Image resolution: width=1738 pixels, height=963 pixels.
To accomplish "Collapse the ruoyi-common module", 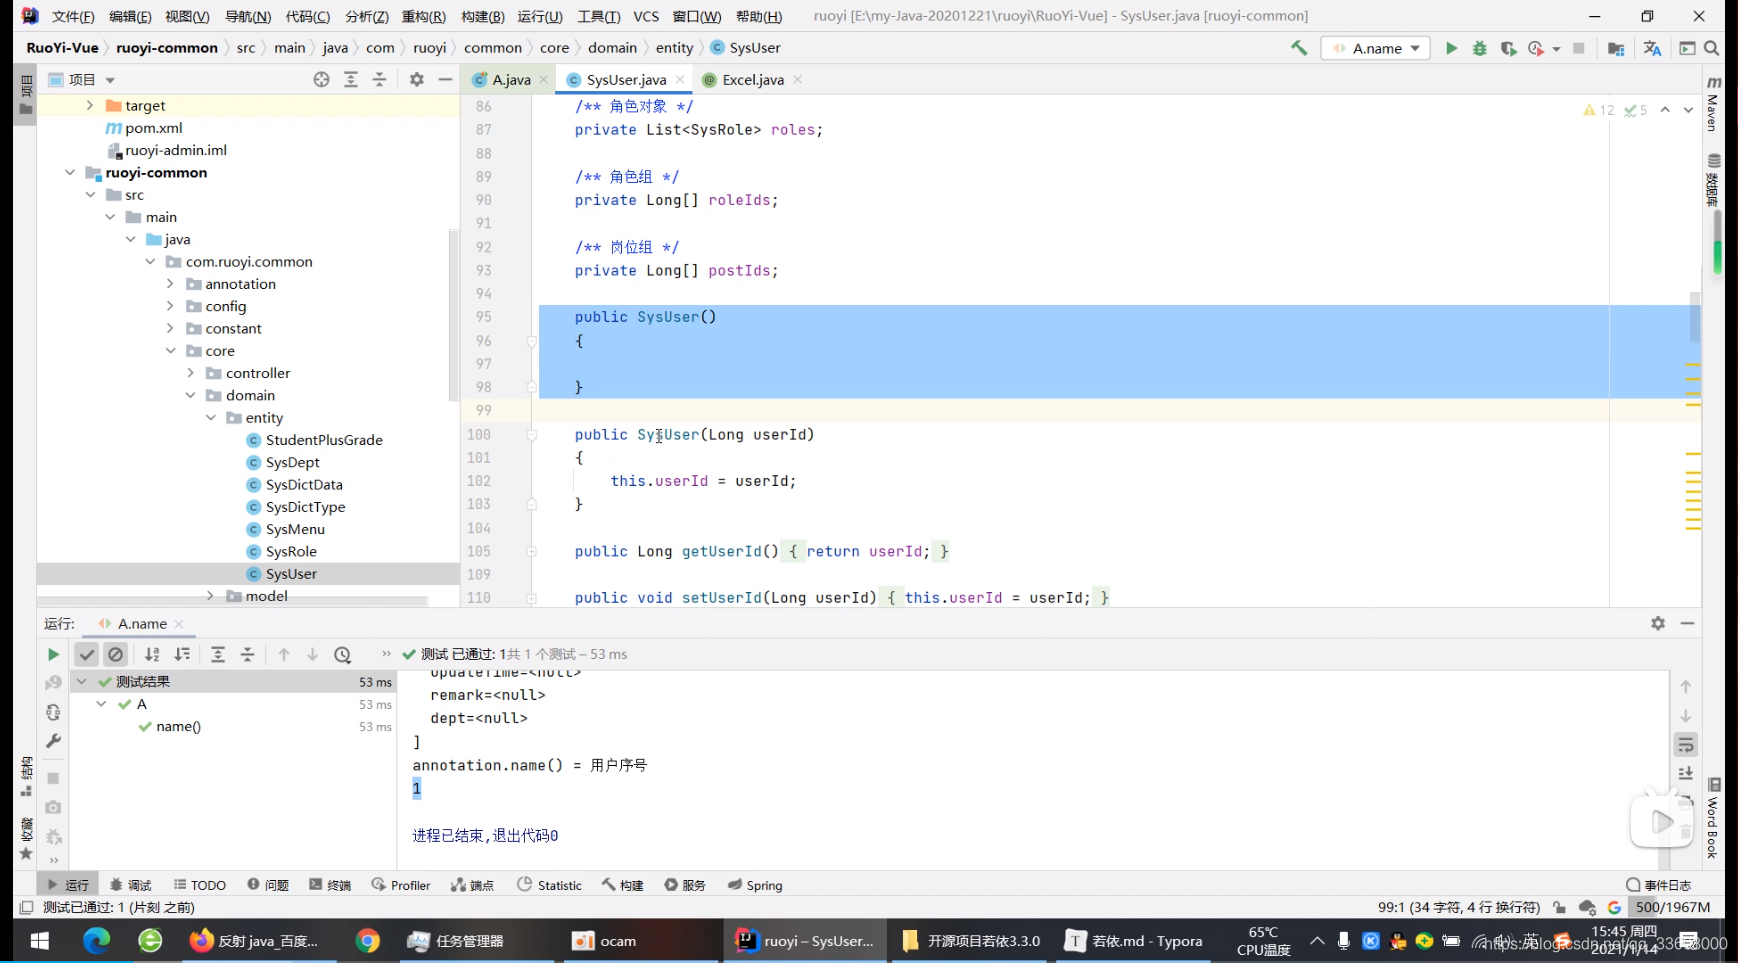I will pyautogui.click(x=70, y=172).
